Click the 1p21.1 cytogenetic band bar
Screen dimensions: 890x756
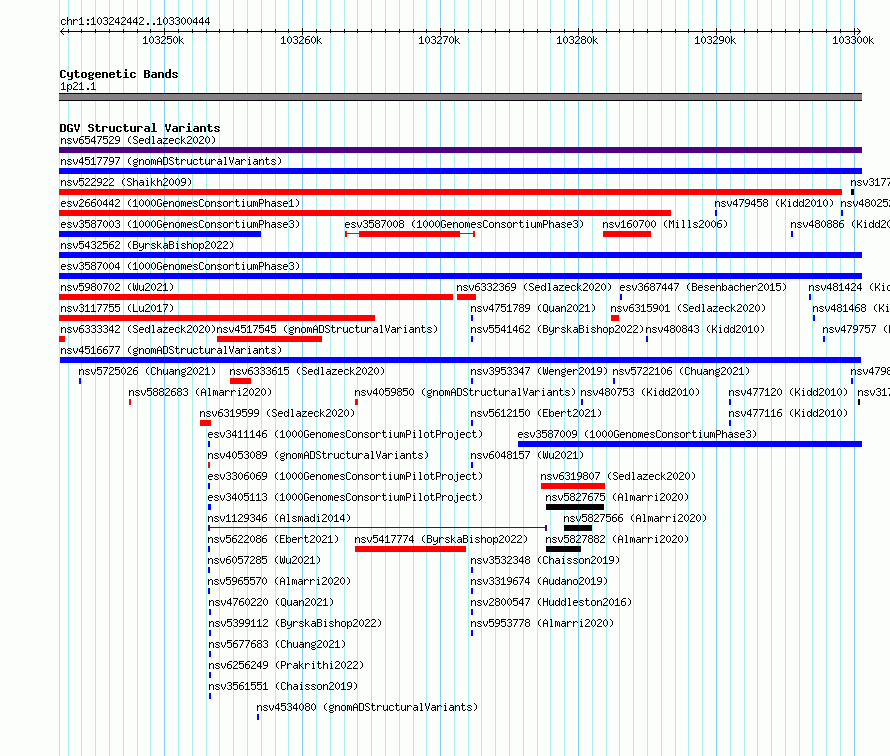click(x=460, y=97)
